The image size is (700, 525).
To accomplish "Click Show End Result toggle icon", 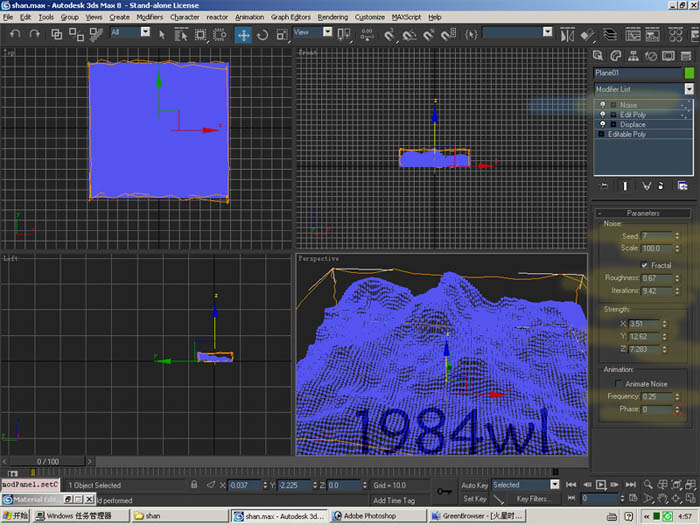I will pos(625,186).
